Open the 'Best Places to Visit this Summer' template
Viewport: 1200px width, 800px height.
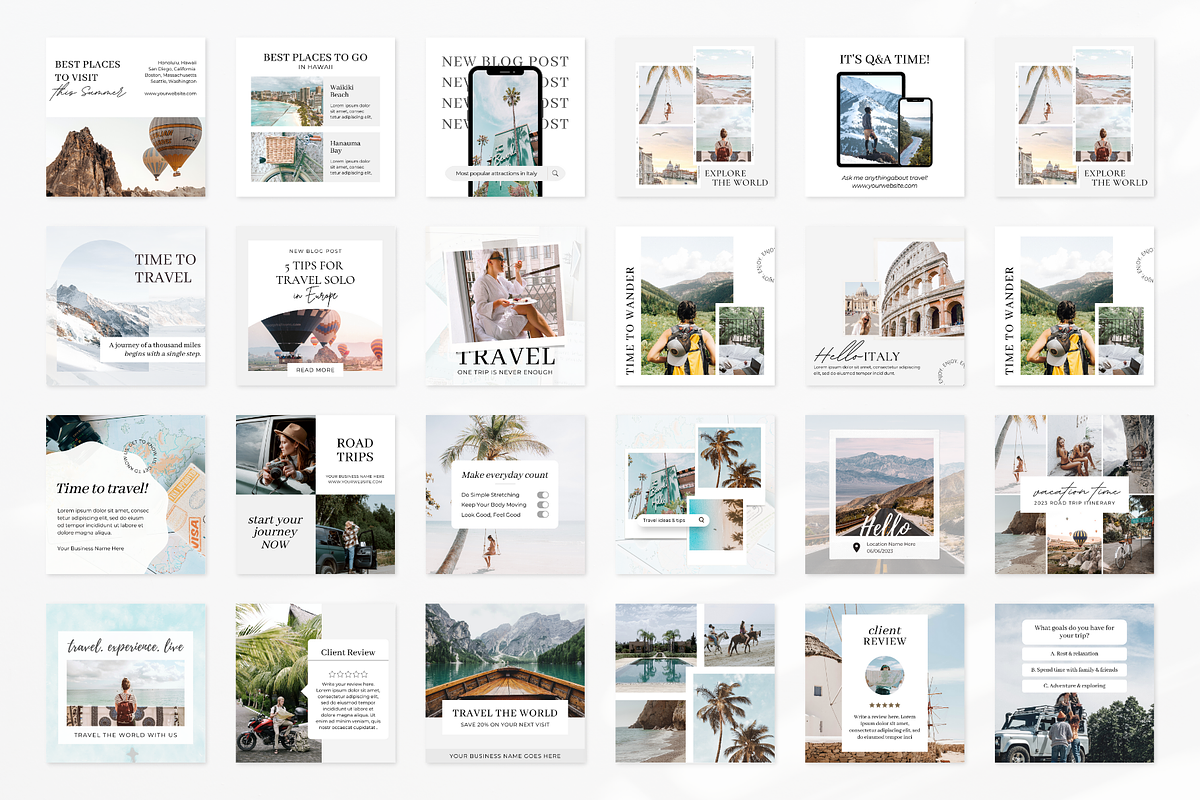(x=126, y=117)
